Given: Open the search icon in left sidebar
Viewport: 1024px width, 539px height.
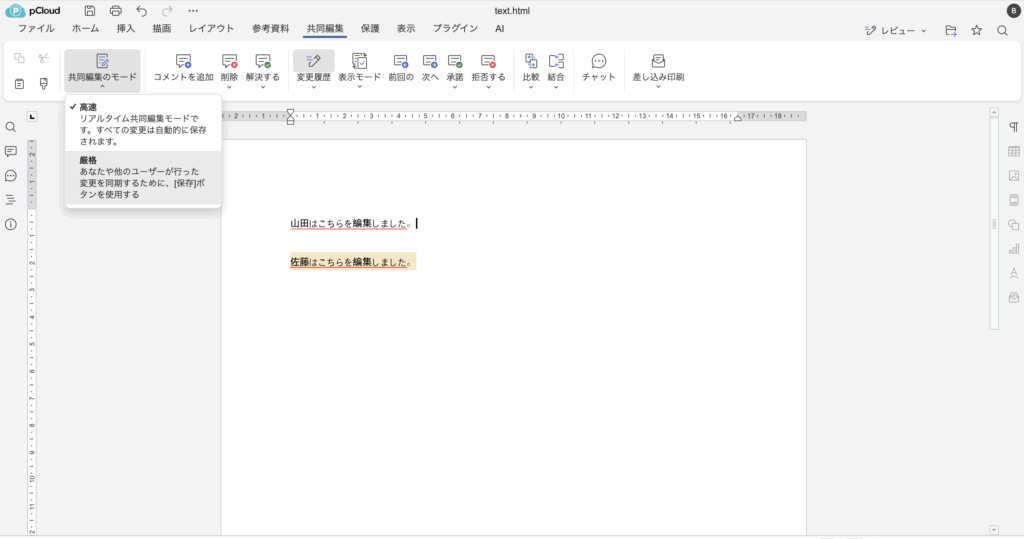Looking at the screenshot, I should tap(10, 127).
